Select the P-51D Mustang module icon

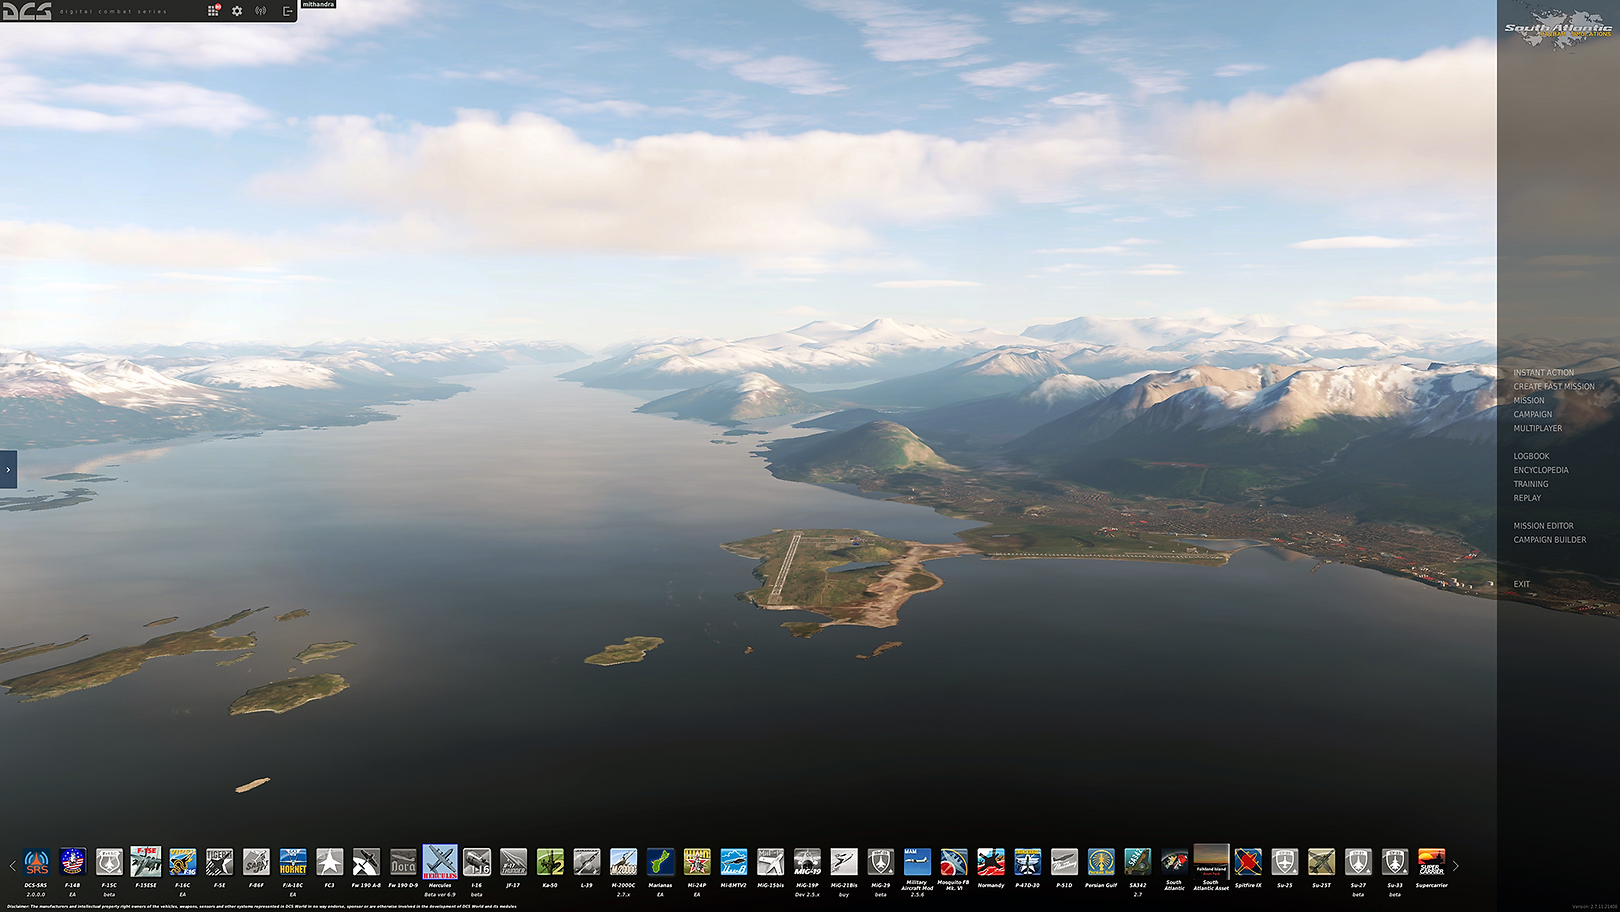coord(1064,862)
